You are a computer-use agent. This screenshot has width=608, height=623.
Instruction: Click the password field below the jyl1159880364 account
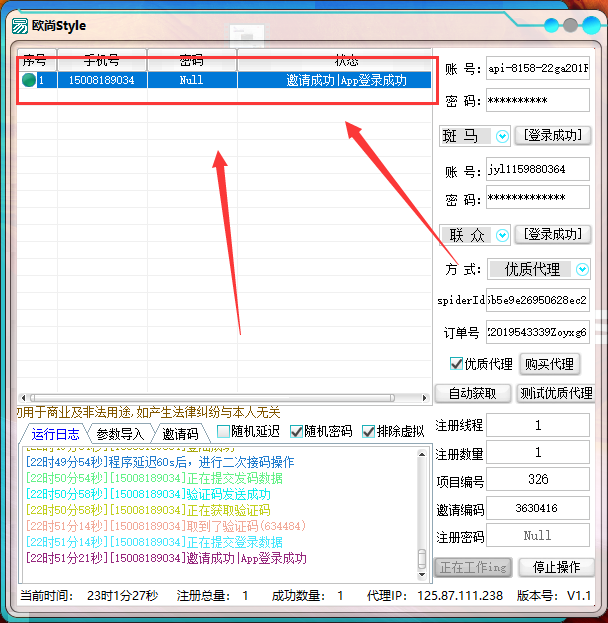tap(538, 197)
